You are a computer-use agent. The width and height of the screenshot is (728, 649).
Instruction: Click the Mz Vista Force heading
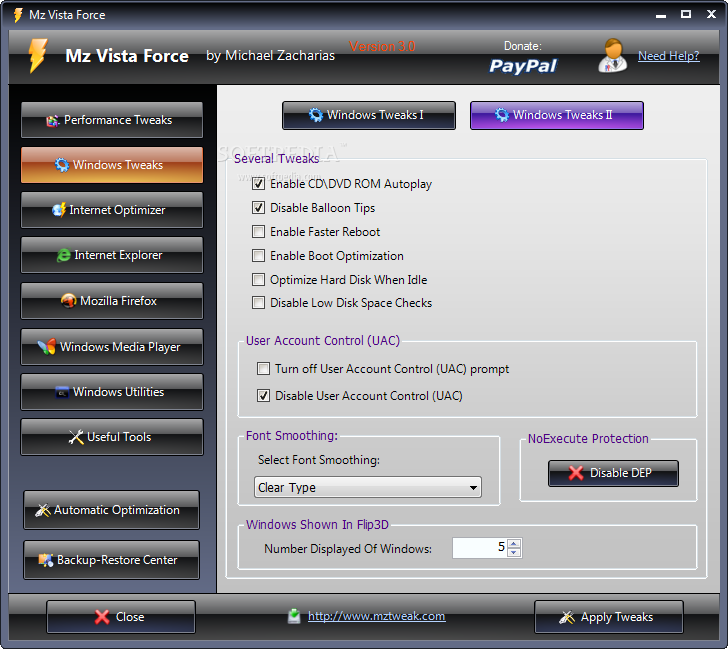click(127, 56)
